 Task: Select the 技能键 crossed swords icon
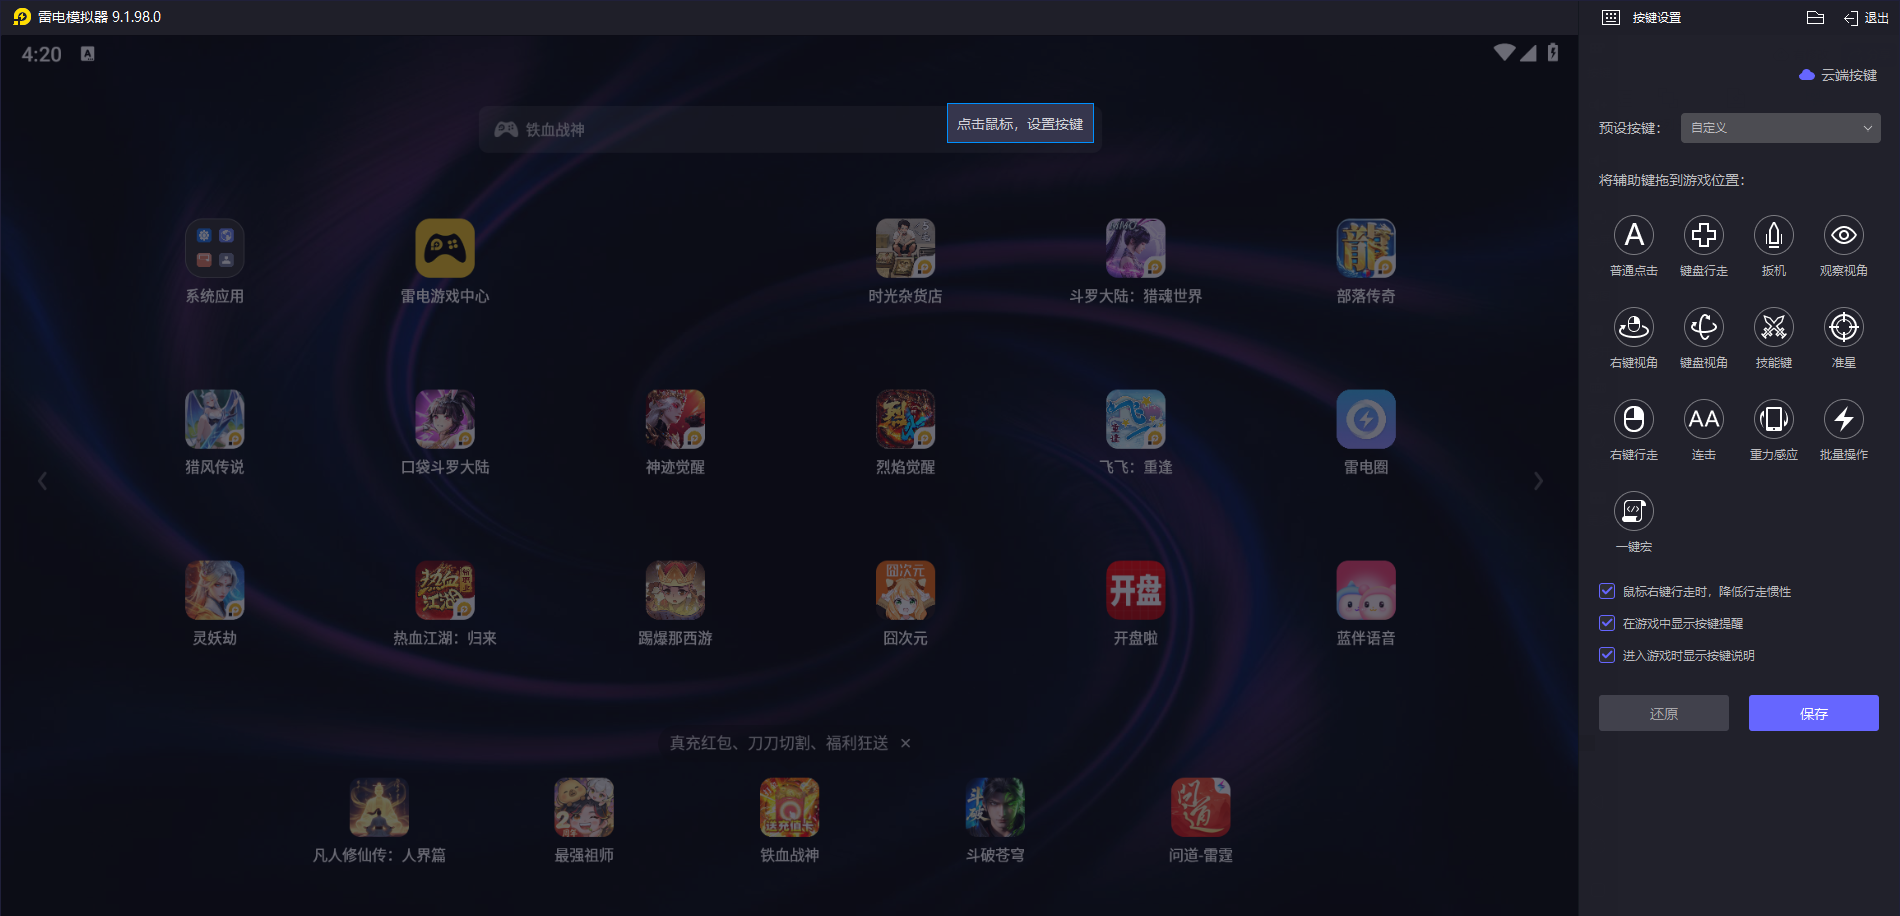coord(1773,327)
